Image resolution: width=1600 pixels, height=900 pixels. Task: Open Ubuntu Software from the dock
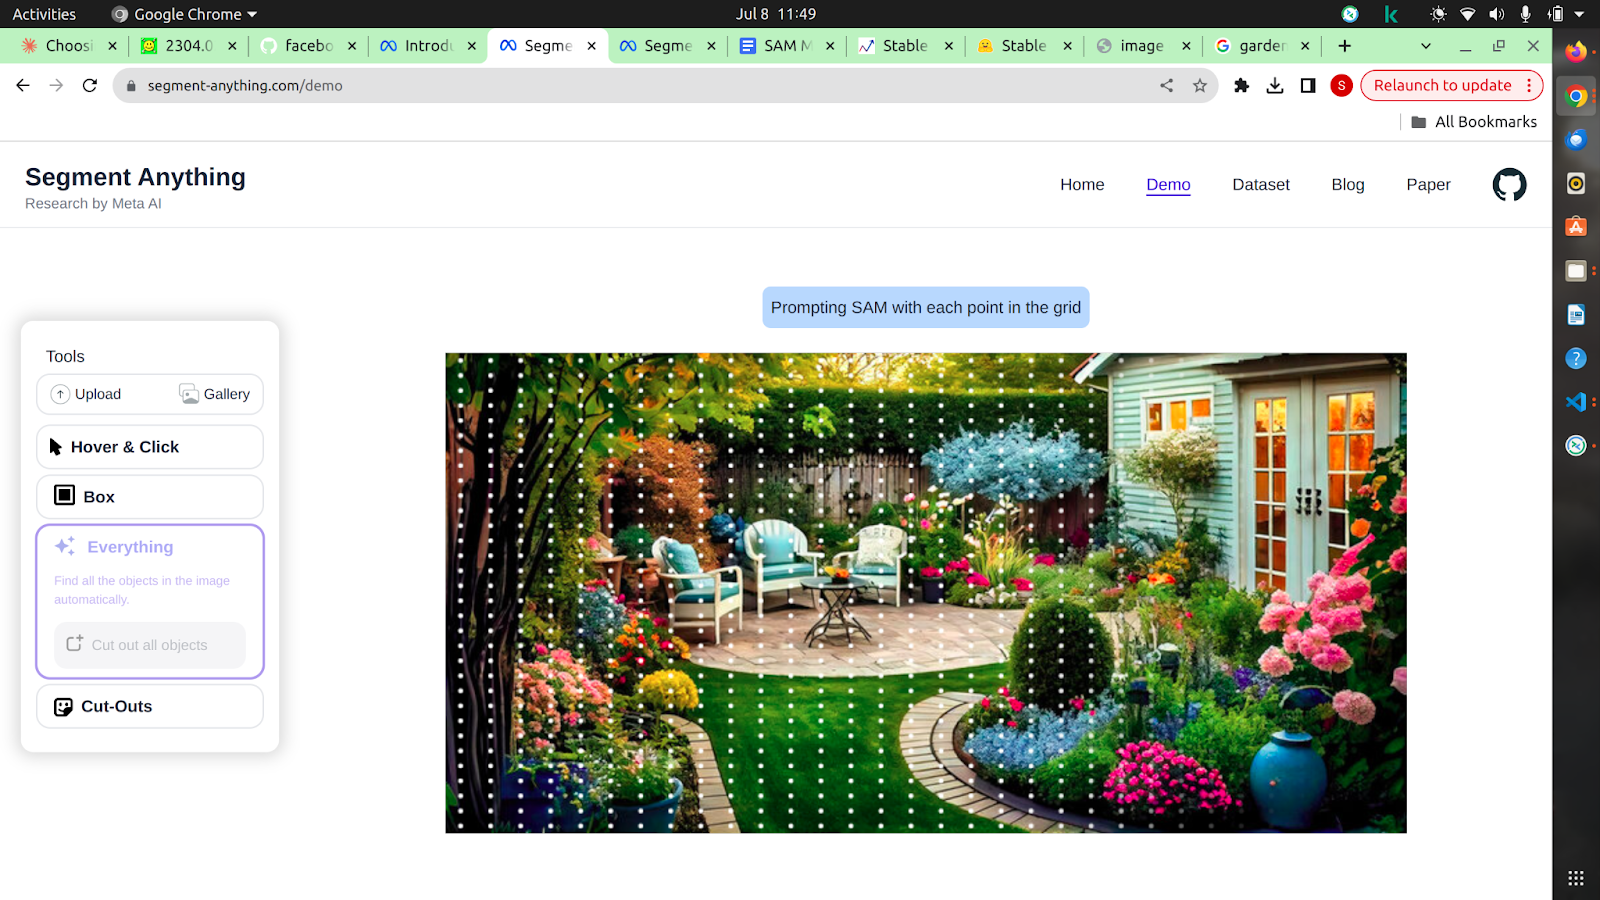point(1576,227)
